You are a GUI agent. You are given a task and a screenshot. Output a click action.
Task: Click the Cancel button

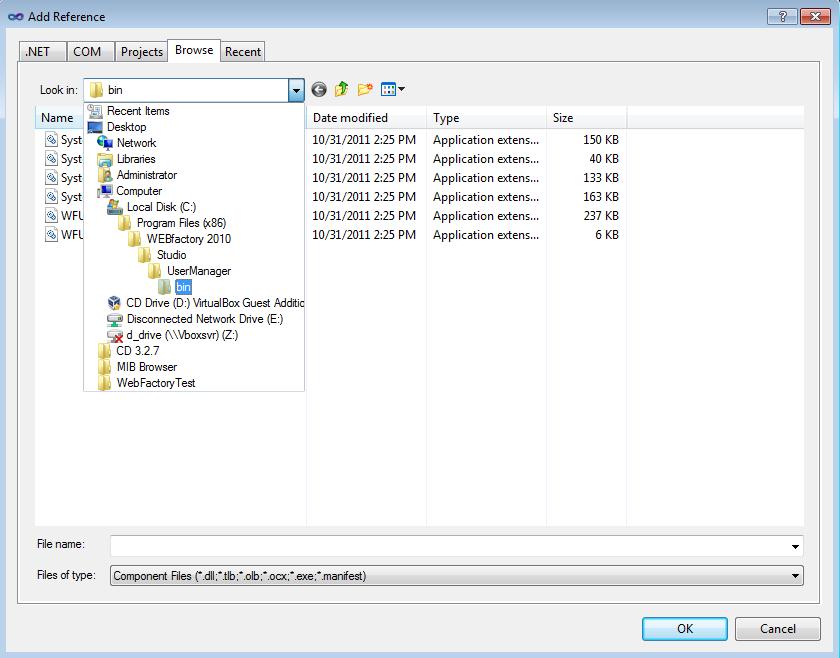pyautogui.click(x=778, y=629)
